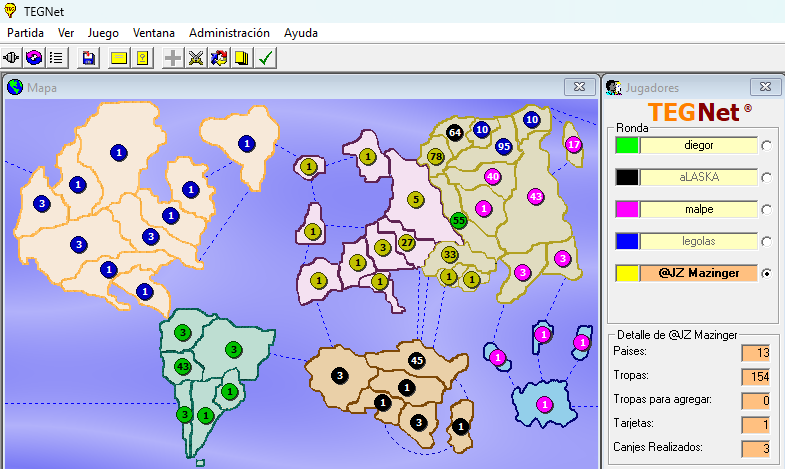785x469 pixels.
Task: Select the radio button for legolas
Action: tap(767, 242)
